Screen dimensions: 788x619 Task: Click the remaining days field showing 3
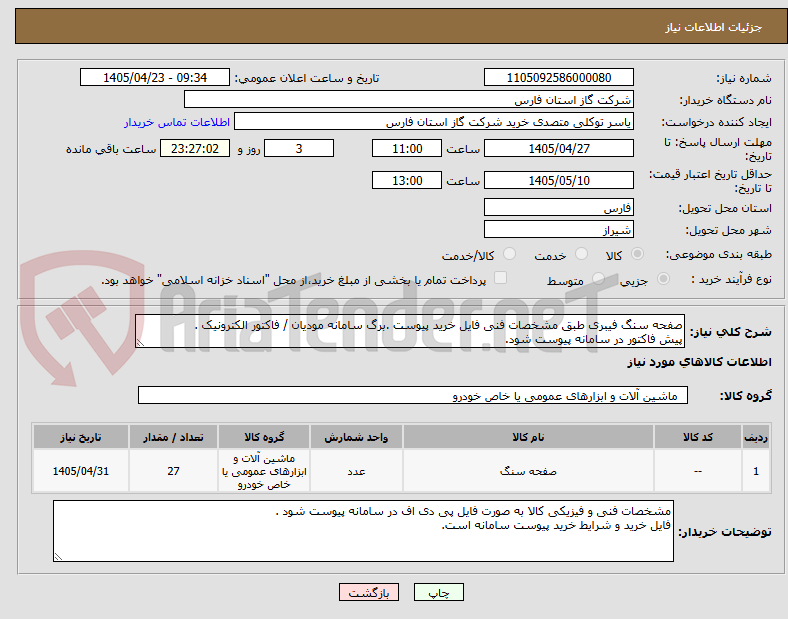click(299, 148)
